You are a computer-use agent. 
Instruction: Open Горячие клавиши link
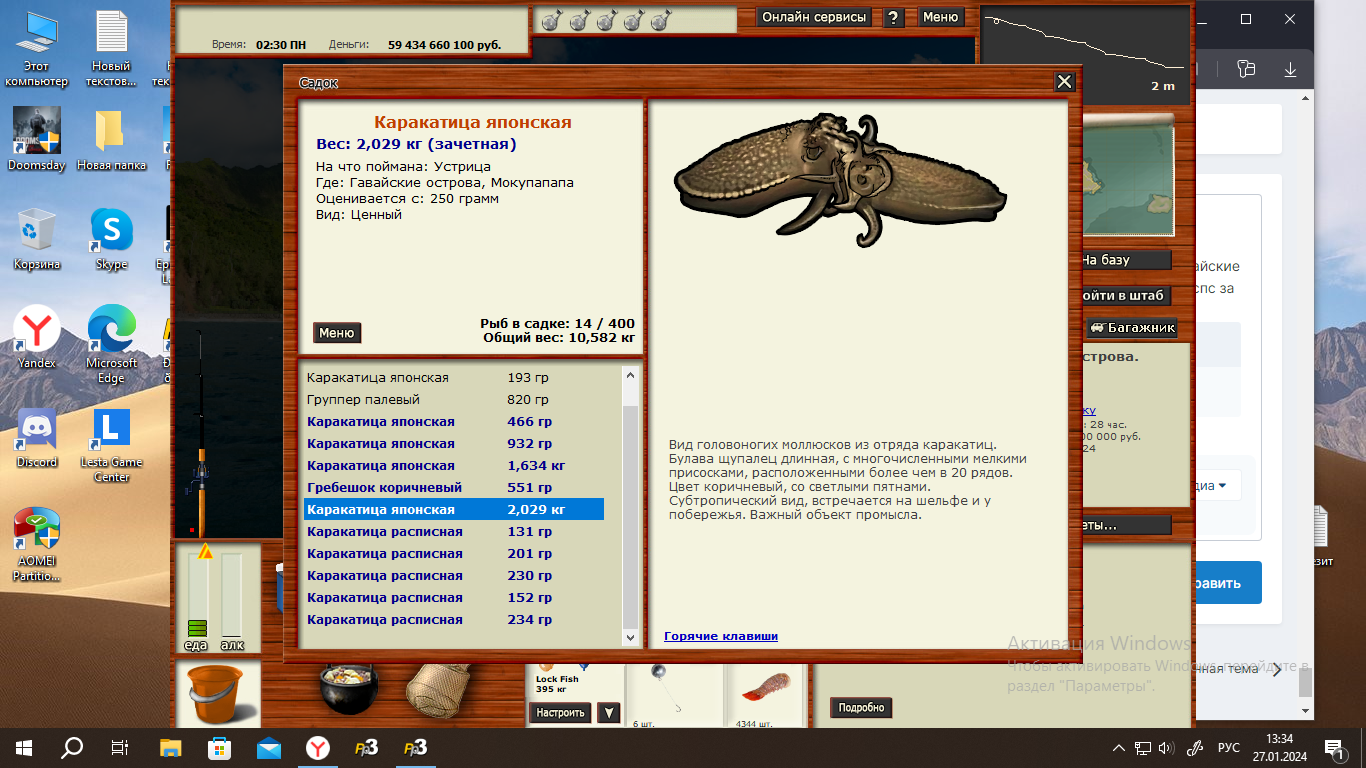721,636
